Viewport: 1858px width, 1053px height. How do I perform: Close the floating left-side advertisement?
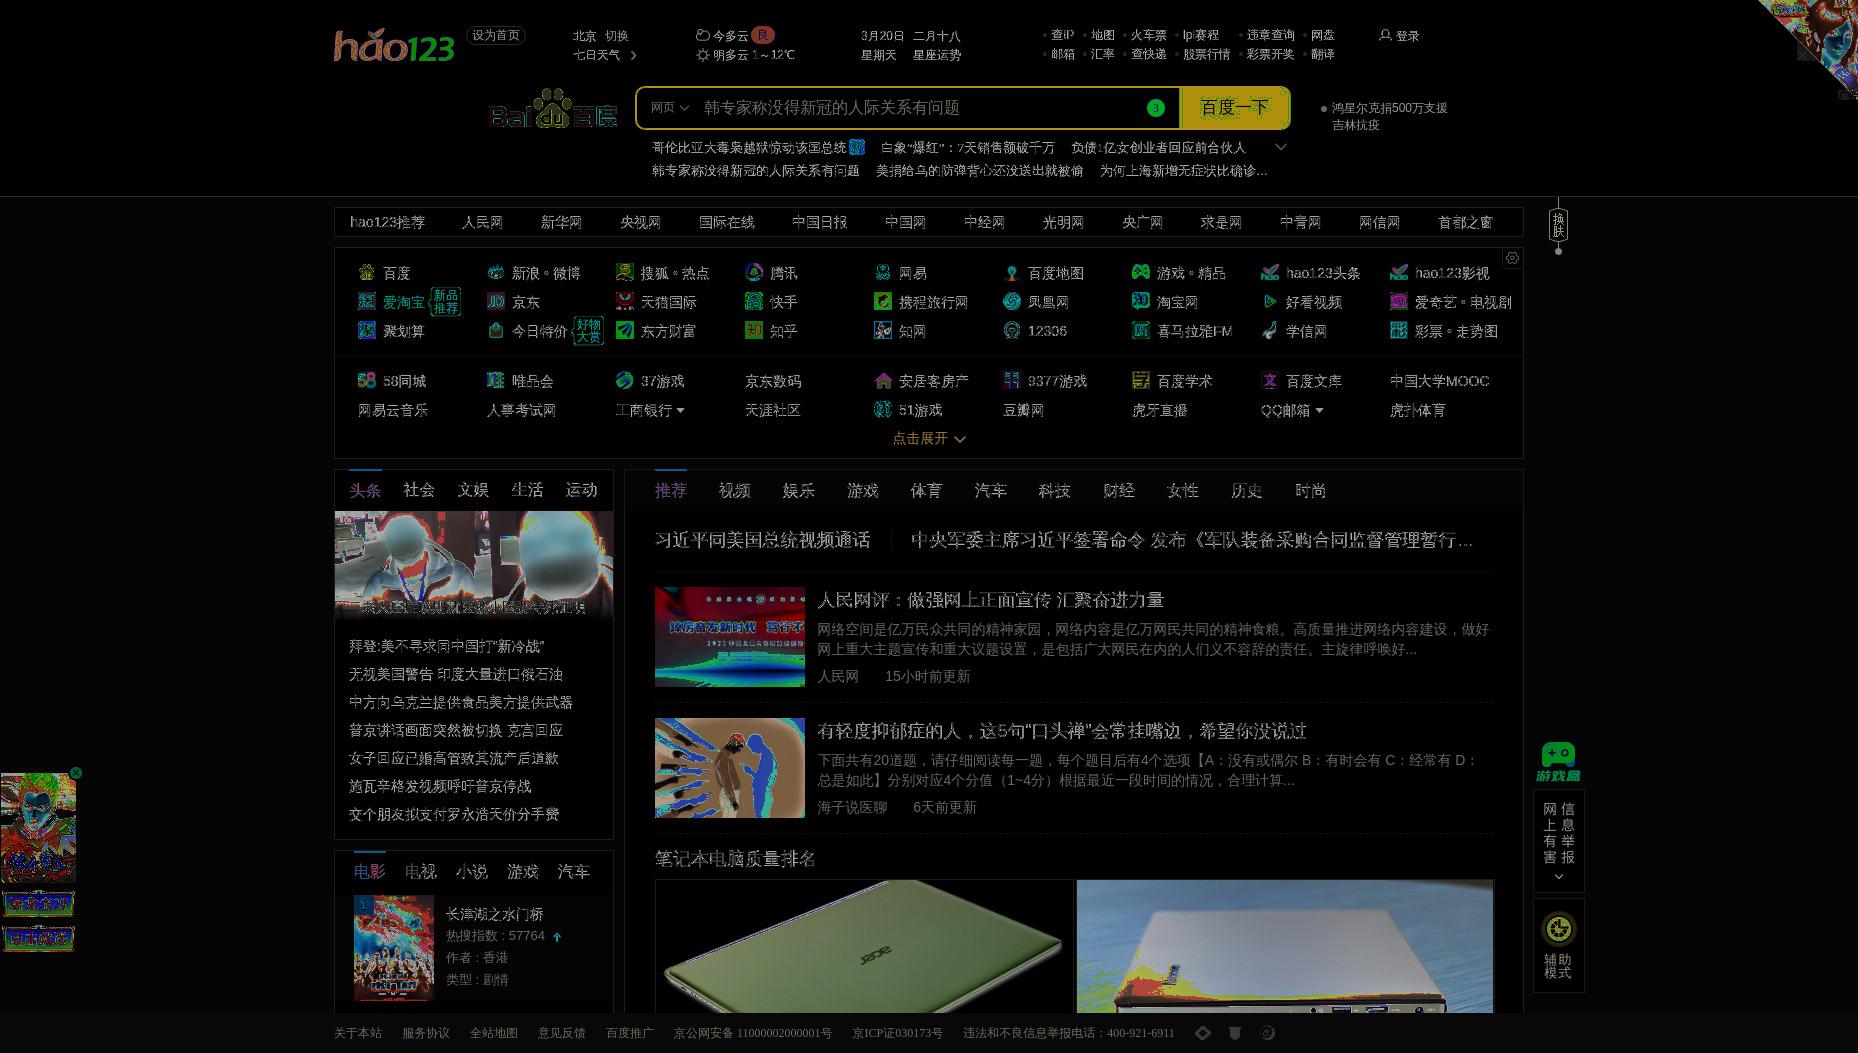point(76,773)
